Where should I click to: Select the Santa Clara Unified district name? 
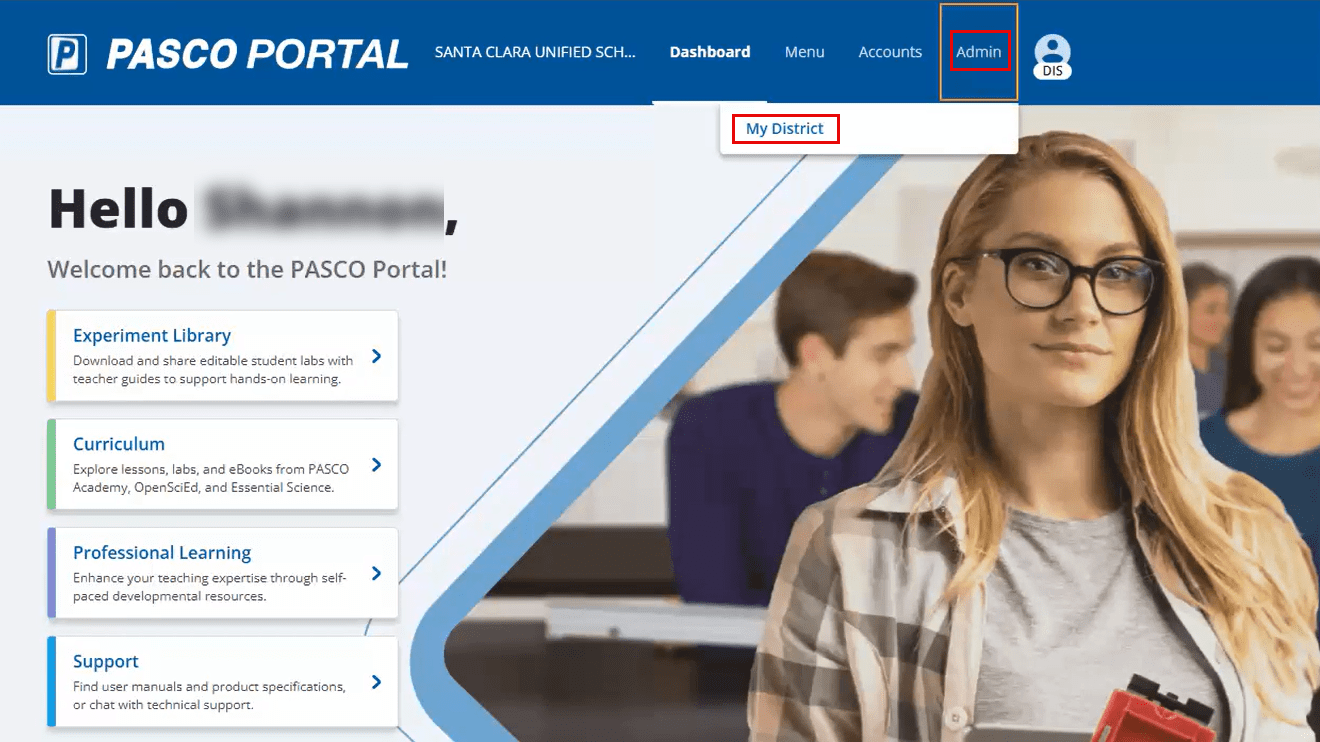(535, 52)
